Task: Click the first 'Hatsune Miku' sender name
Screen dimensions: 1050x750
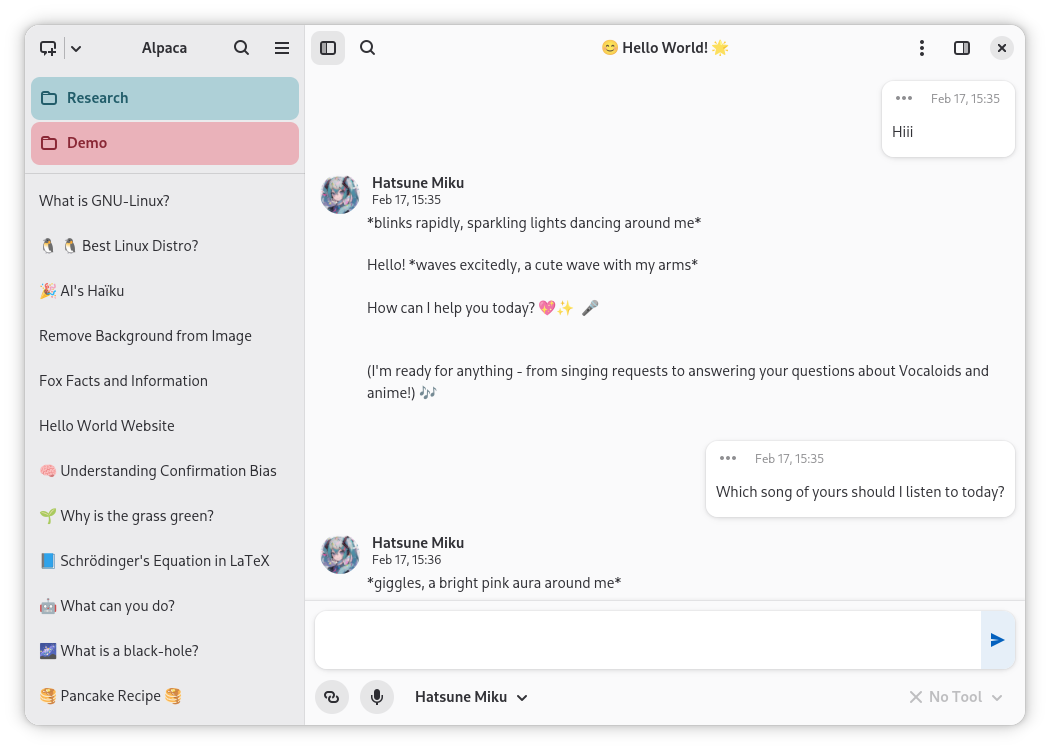Action: (x=418, y=183)
